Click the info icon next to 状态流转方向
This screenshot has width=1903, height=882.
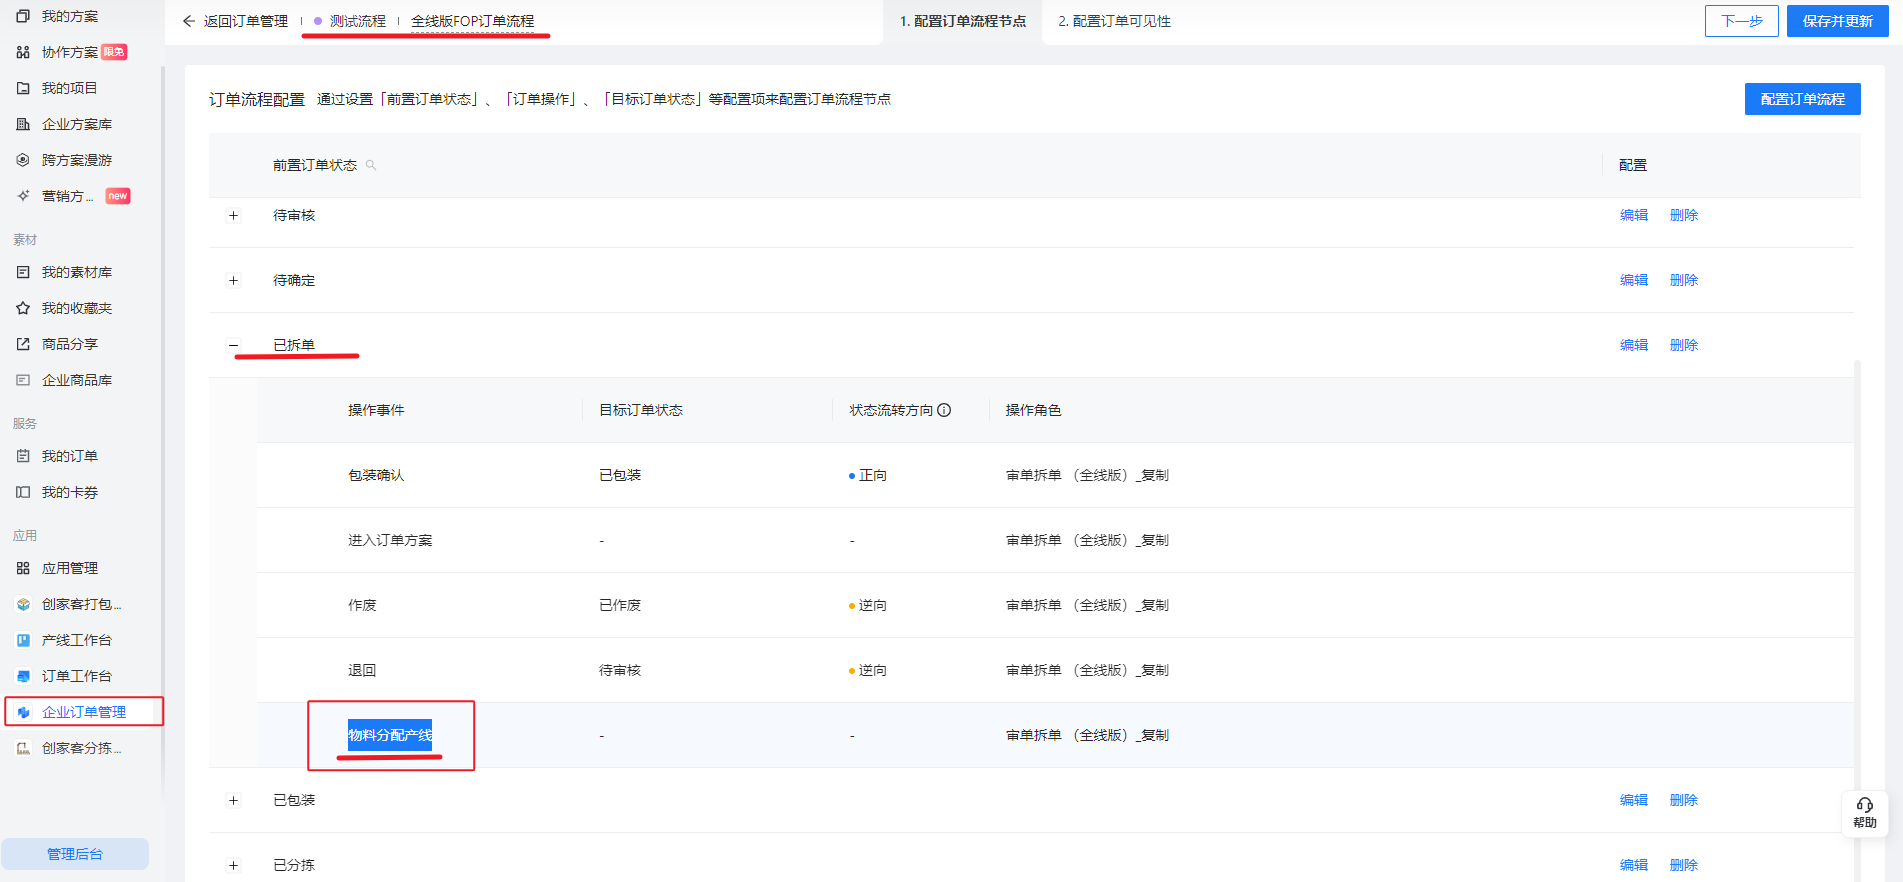[944, 410]
